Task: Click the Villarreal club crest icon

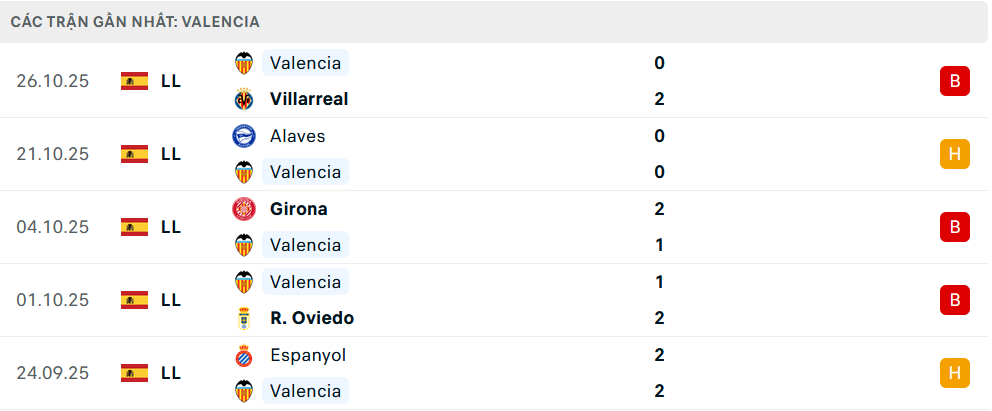Action: tap(244, 99)
